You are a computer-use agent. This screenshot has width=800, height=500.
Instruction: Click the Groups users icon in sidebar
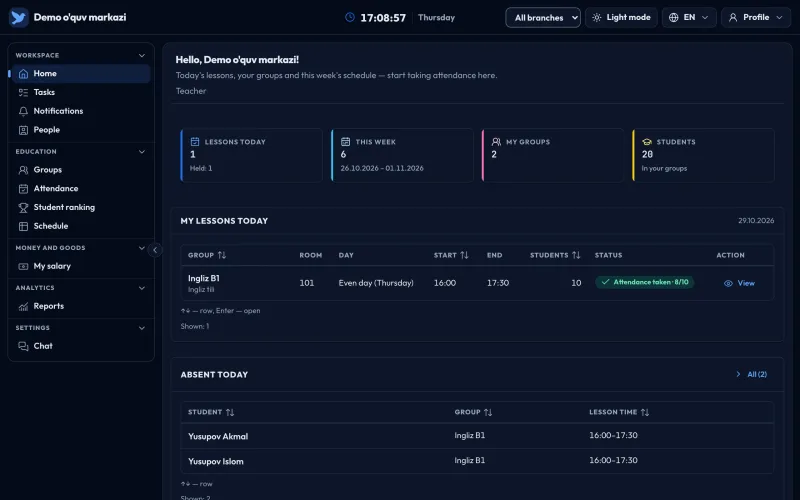(23, 170)
